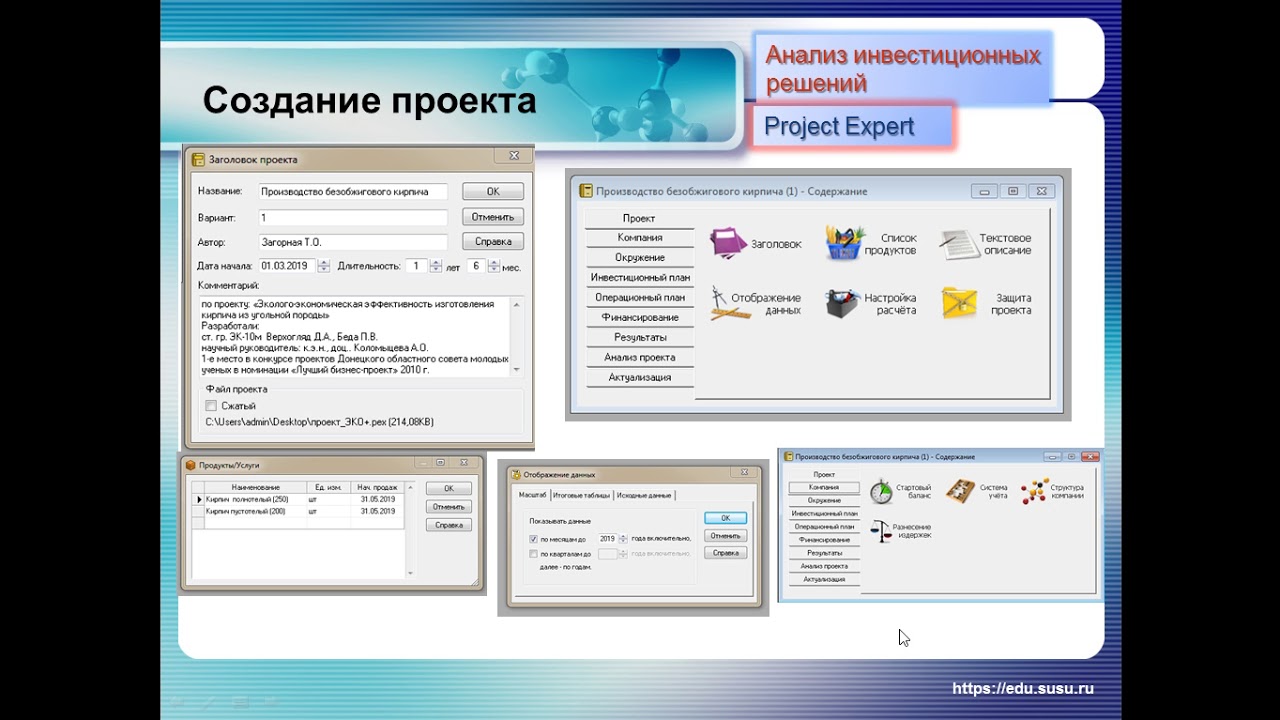The width and height of the screenshot is (1280, 720).
Task: Open the Отображение данных compass icon
Action: click(729, 303)
